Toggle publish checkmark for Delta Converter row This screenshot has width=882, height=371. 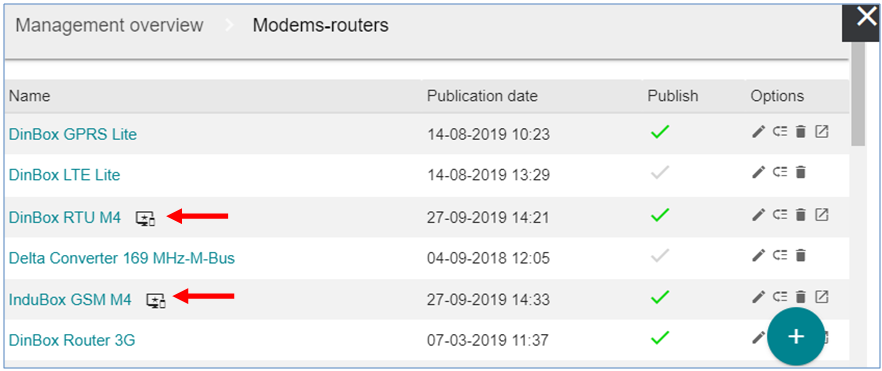pyautogui.click(x=659, y=256)
